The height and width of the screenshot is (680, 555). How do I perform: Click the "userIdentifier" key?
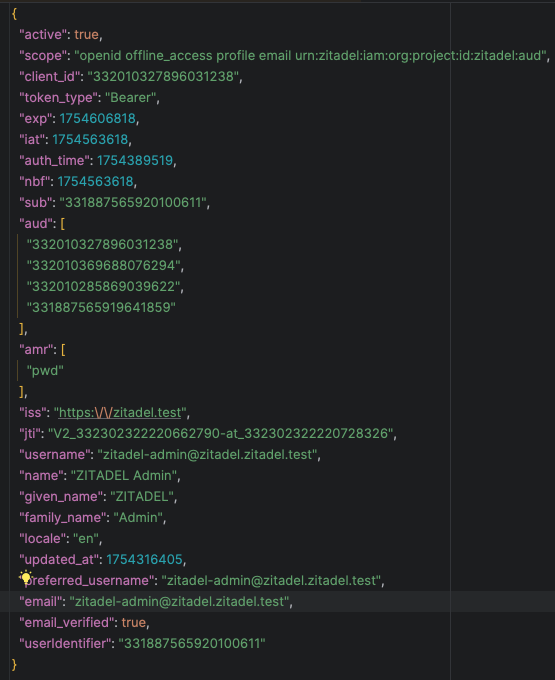click(x=65, y=644)
